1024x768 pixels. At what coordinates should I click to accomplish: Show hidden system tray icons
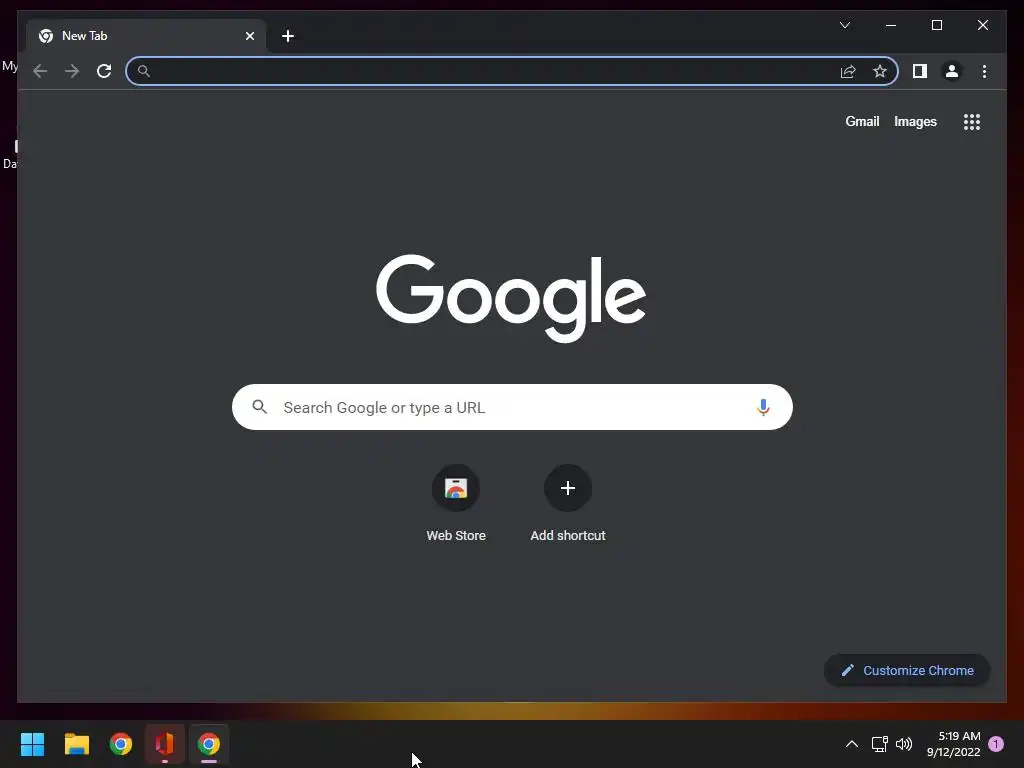852,744
